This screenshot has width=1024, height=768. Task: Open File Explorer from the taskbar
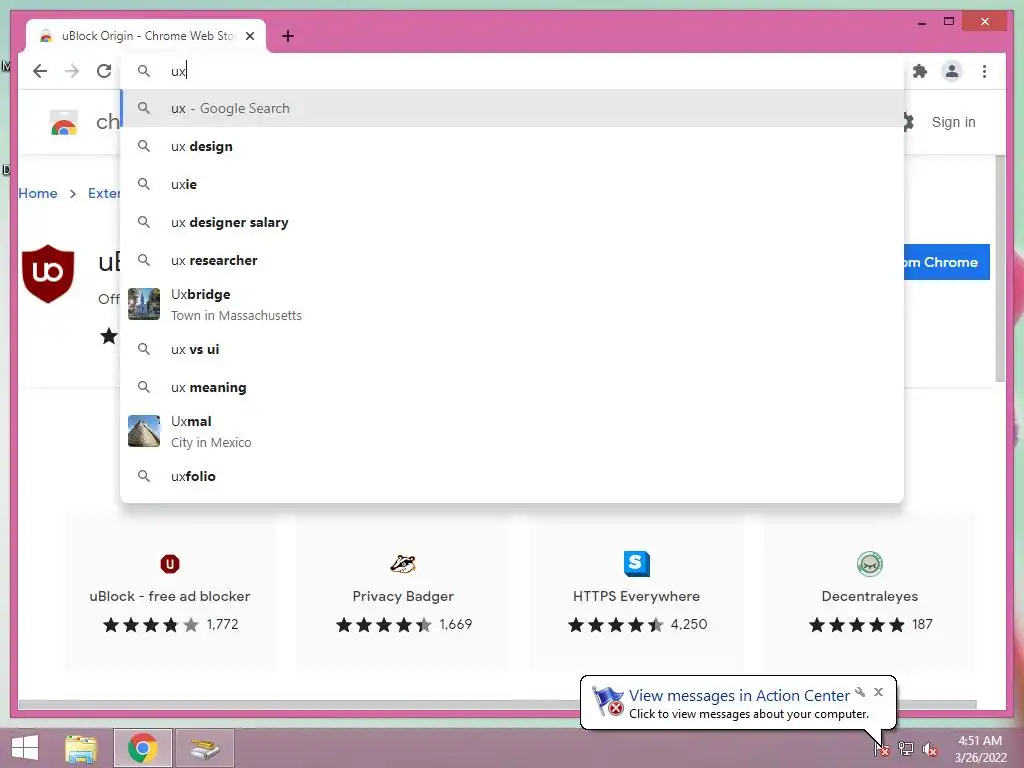coord(81,748)
